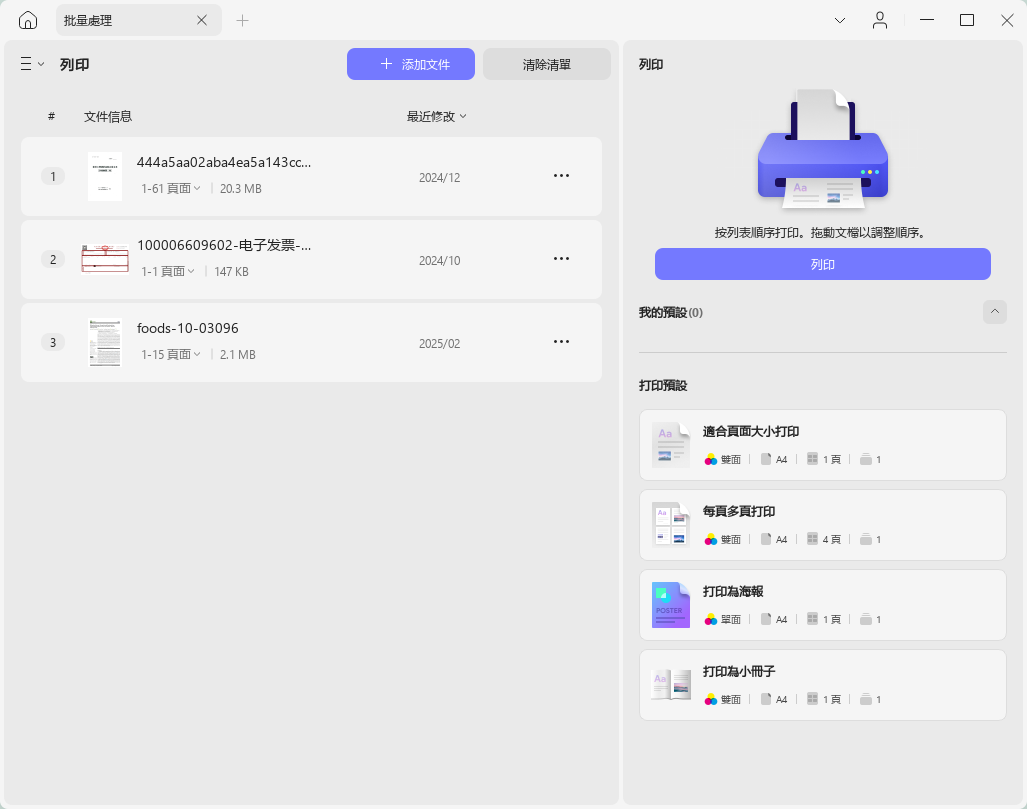Open a new tab with plus icon
Screen dimensions: 1027x809
242,20
